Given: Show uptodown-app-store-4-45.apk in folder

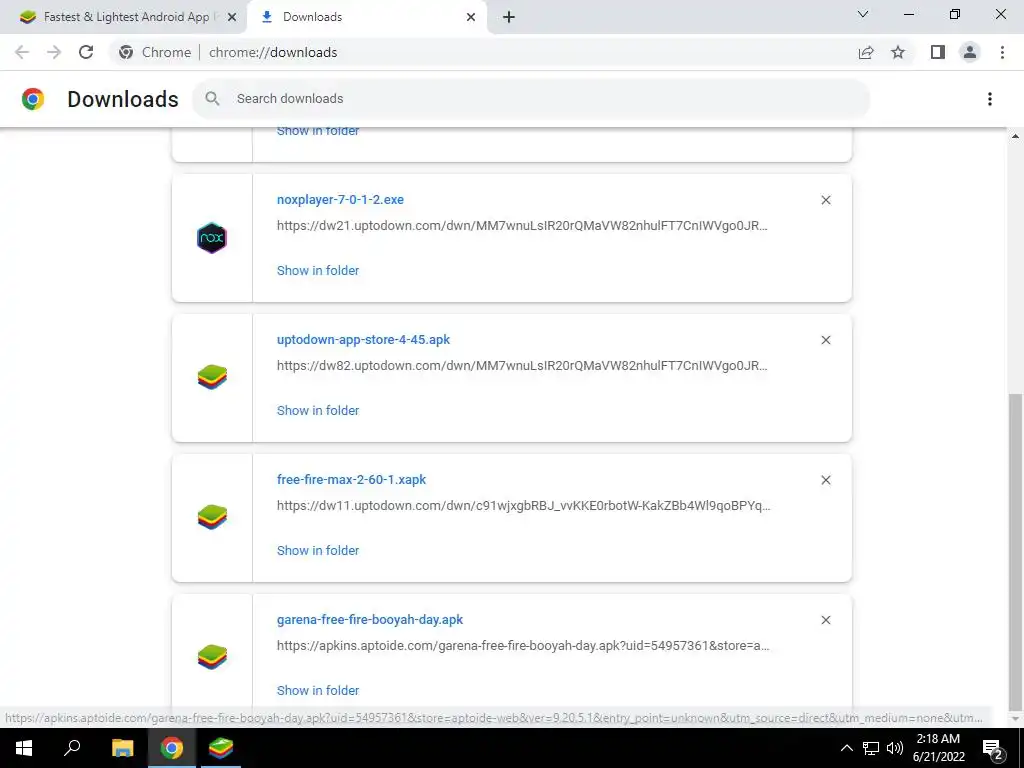Looking at the screenshot, I should [318, 410].
